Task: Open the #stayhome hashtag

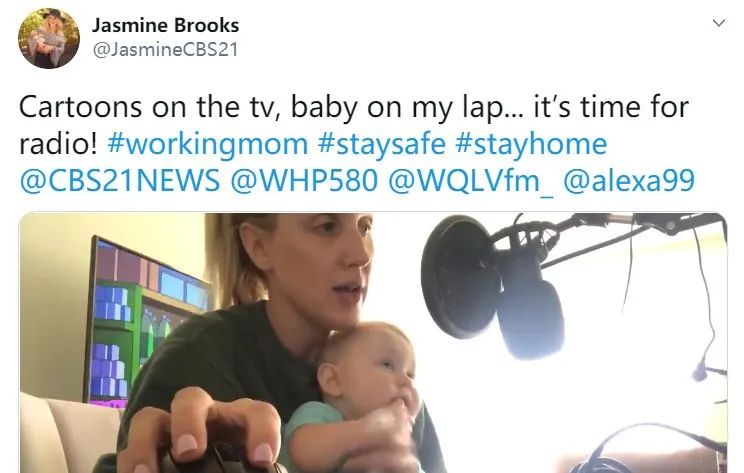Action: coord(531,144)
